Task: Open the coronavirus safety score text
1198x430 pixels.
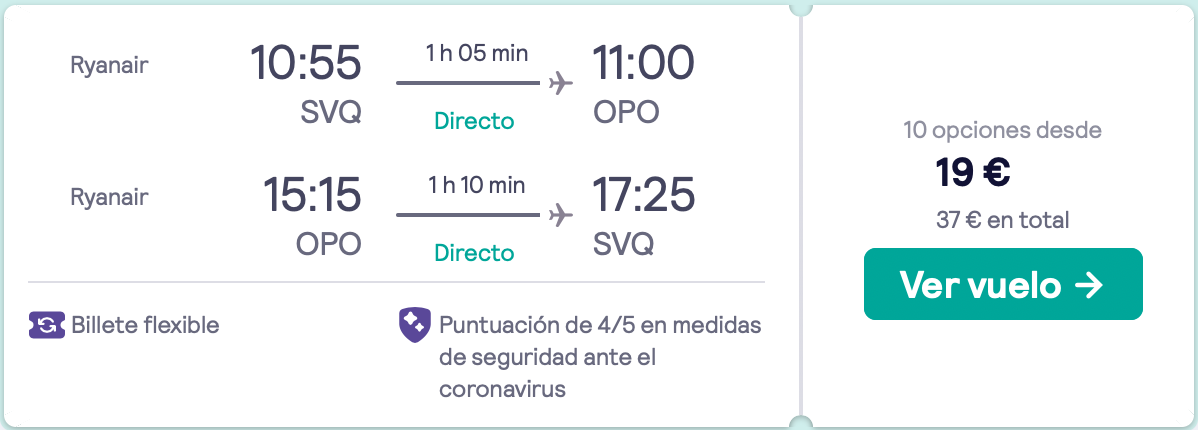Action: point(601,357)
